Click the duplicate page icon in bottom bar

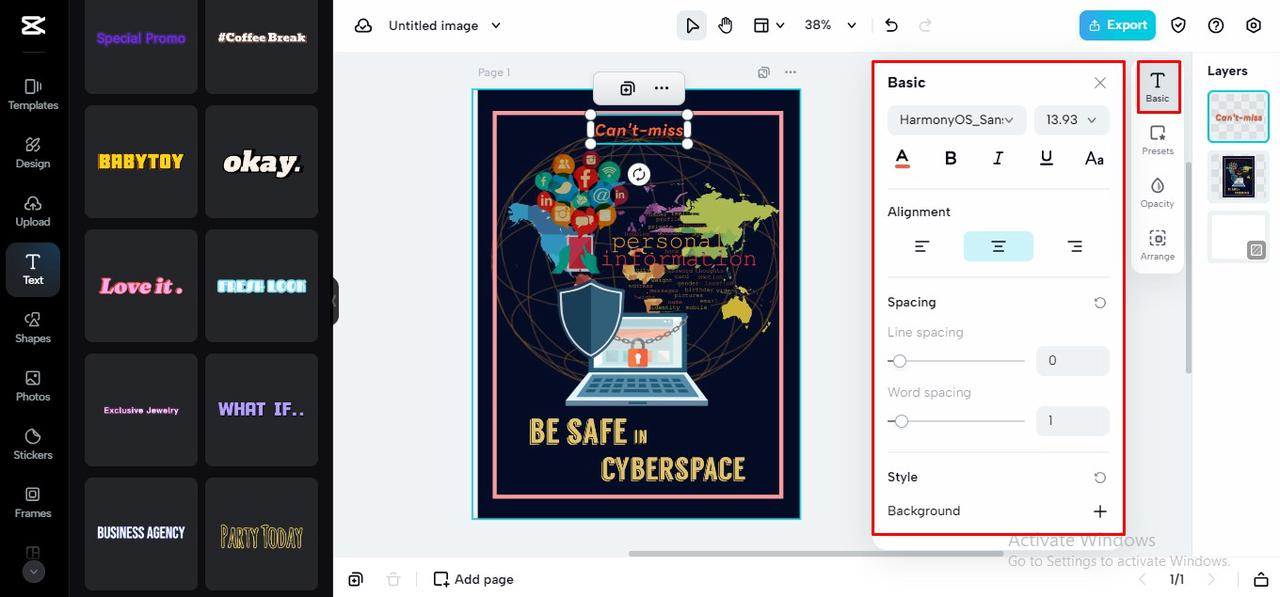[x=355, y=579]
